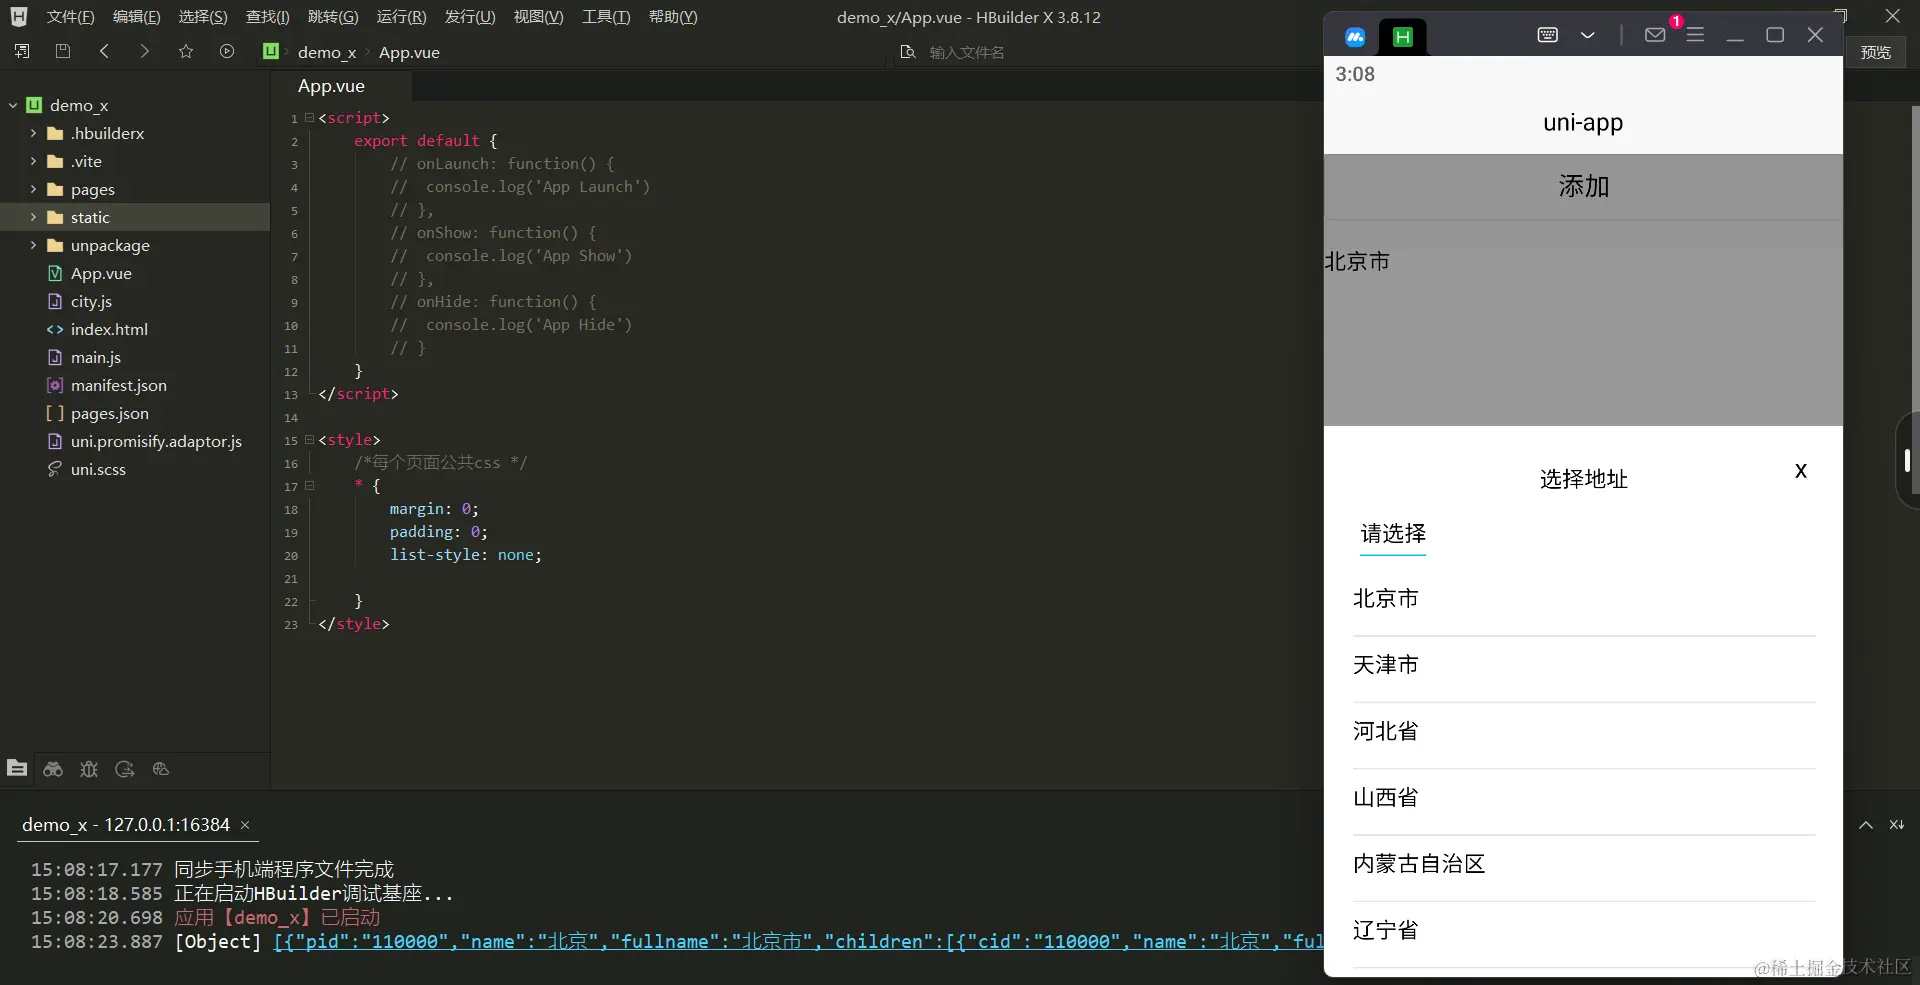1920x985 pixels.
Task: Bookmark with the star icon
Action: (x=185, y=51)
